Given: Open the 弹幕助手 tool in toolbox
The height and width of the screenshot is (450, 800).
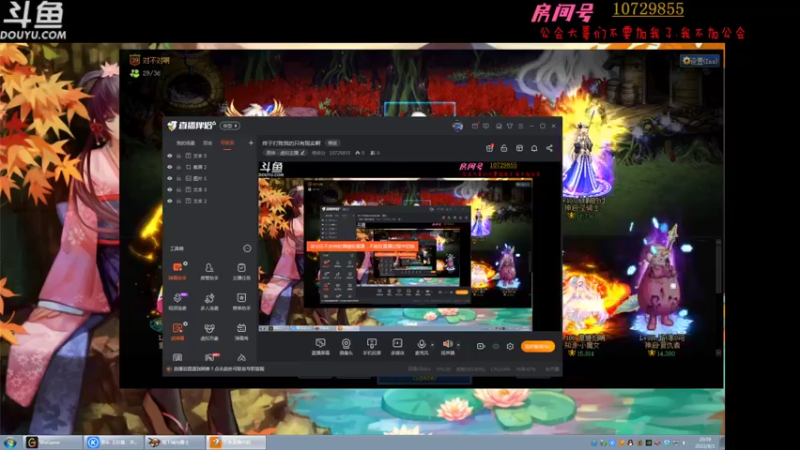Looking at the screenshot, I should [x=178, y=270].
